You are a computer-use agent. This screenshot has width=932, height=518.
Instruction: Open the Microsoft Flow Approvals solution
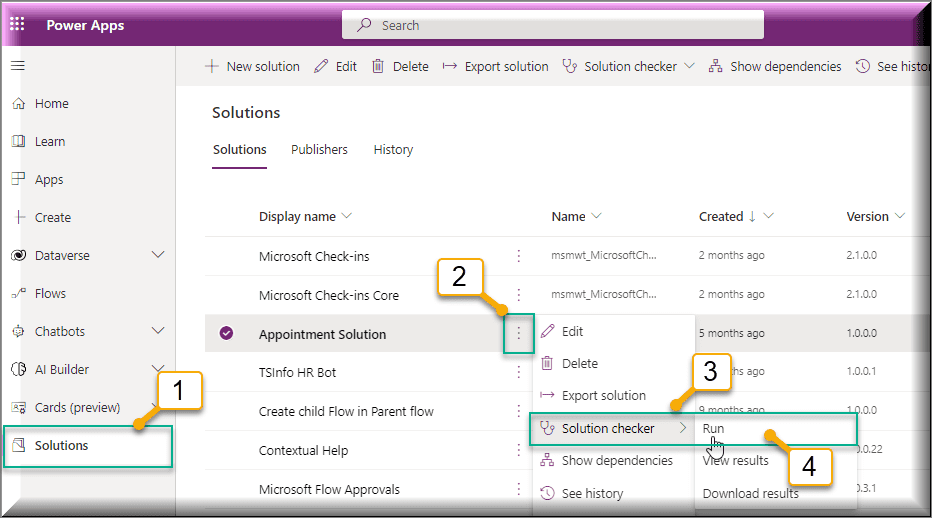pyautogui.click(x=329, y=489)
